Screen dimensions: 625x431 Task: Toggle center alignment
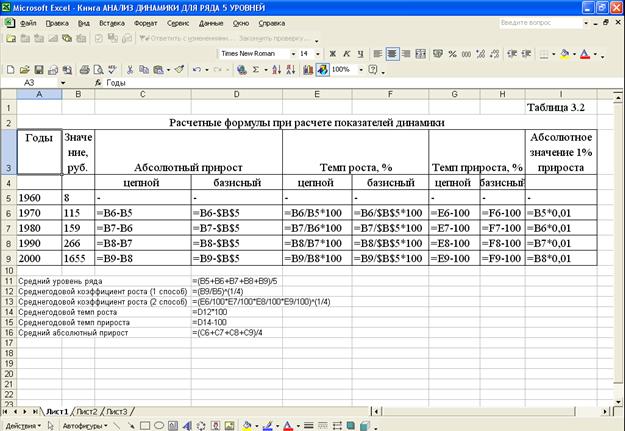tap(392, 54)
